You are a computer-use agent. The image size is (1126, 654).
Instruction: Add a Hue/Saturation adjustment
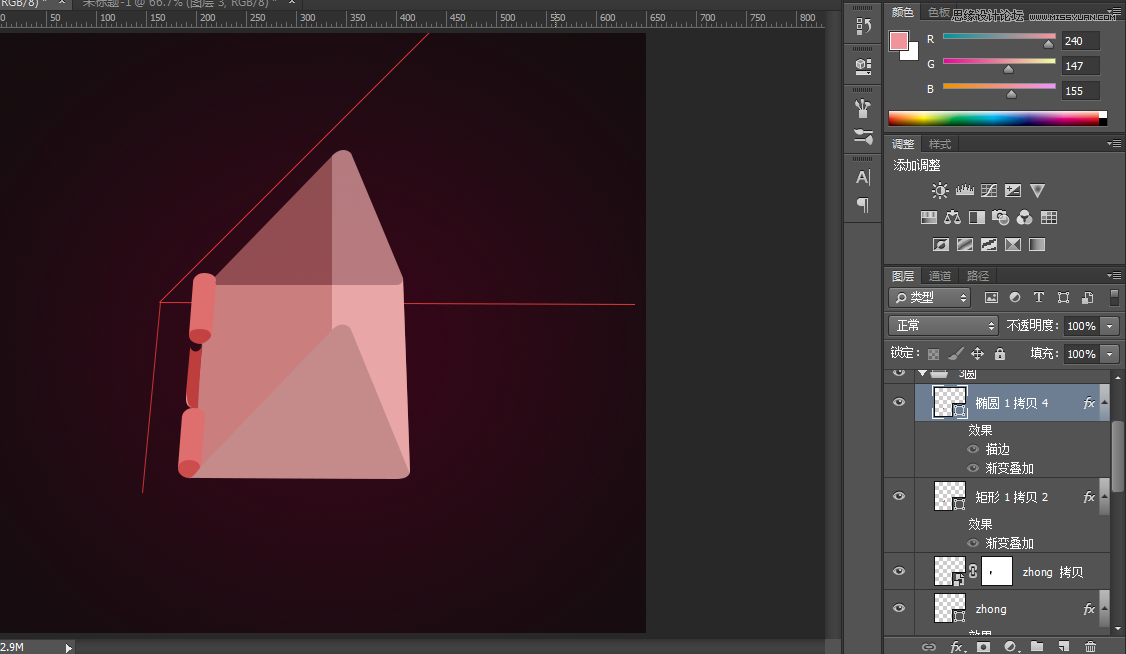pyautogui.click(x=929, y=217)
